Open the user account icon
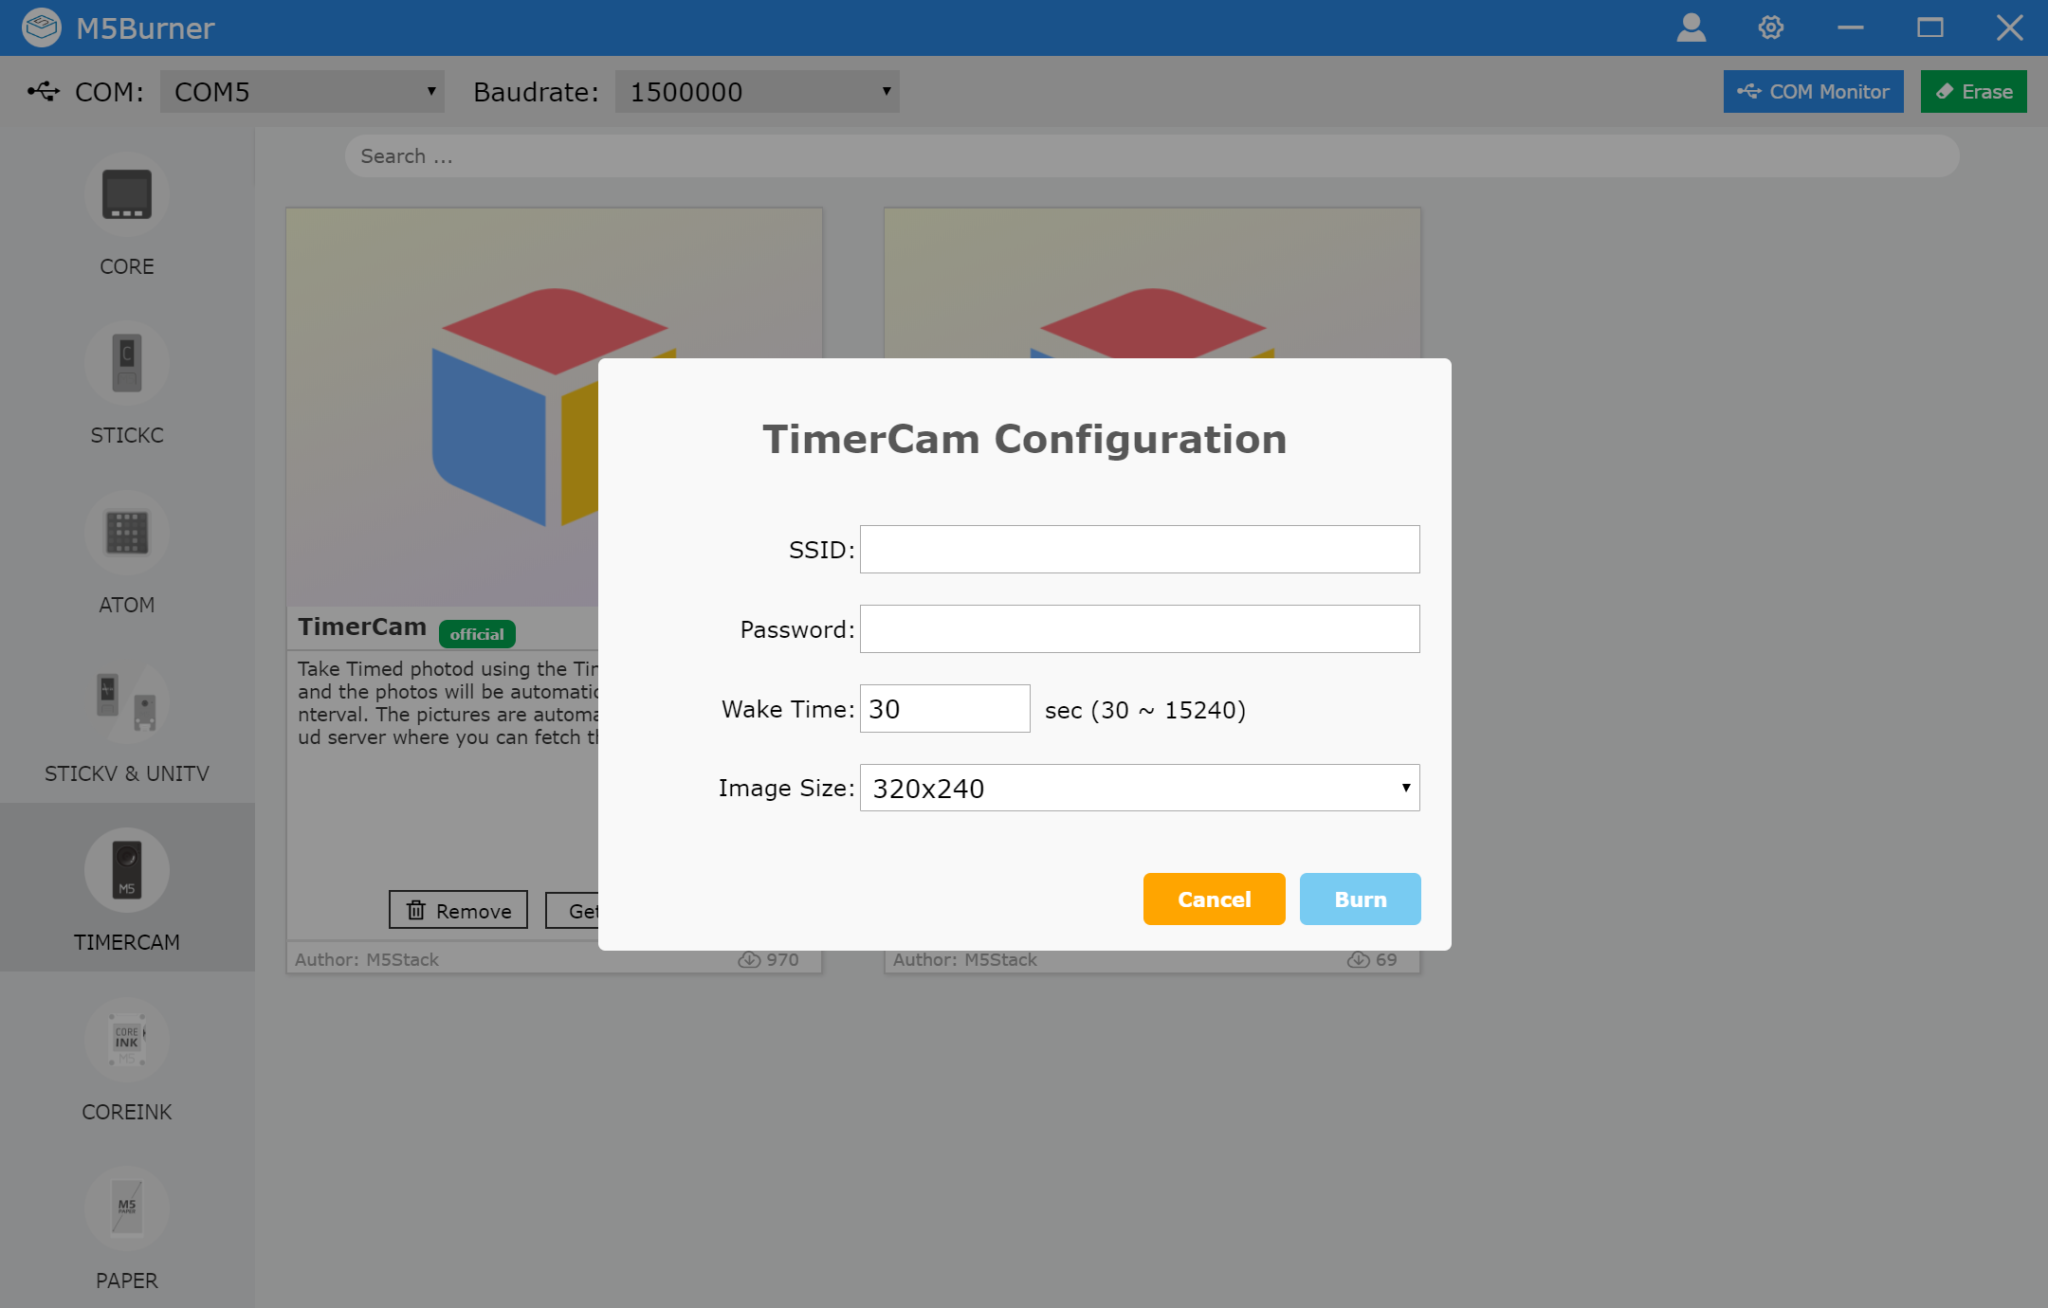2048x1308 pixels. (1691, 27)
